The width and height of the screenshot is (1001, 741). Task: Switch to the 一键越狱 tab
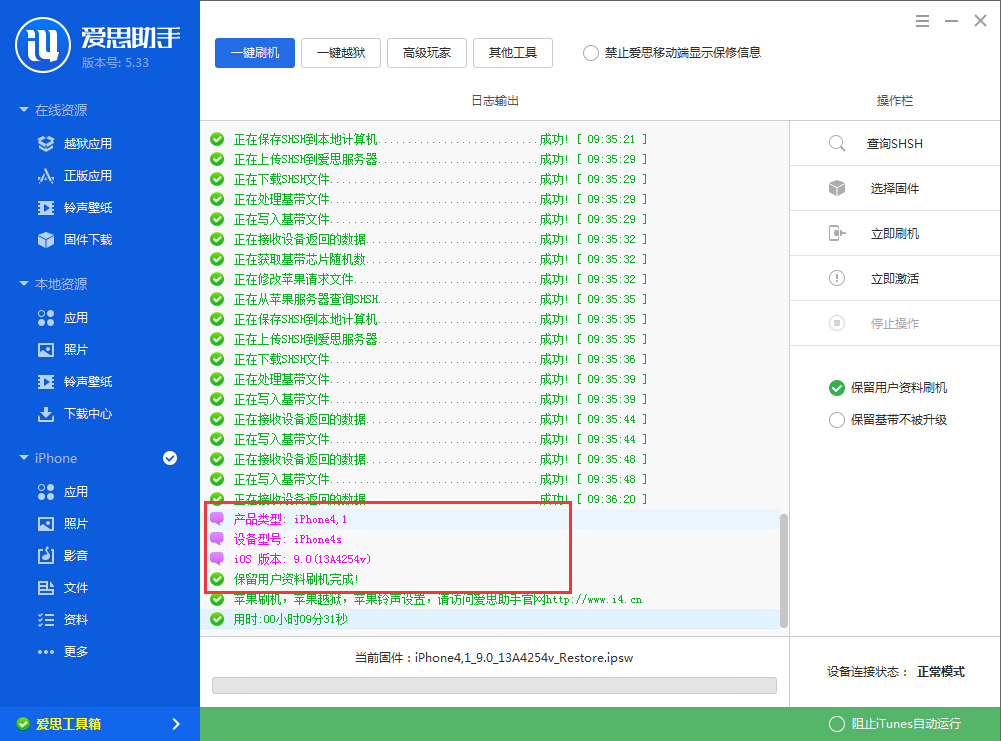coord(342,53)
